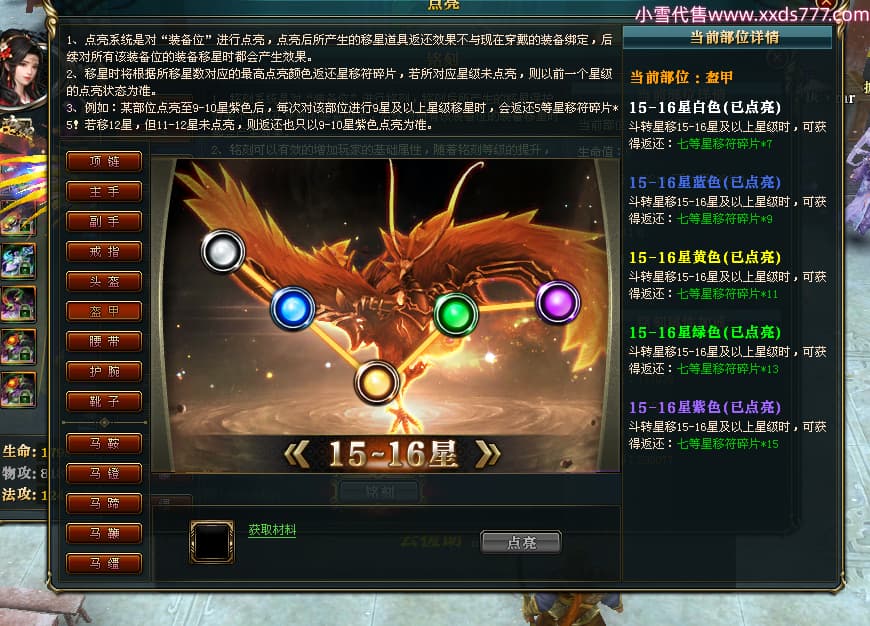Image resolution: width=870 pixels, height=626 pixels.
Task: Choose the 马缰 reins slot tab
Action: tap(104, 563)
